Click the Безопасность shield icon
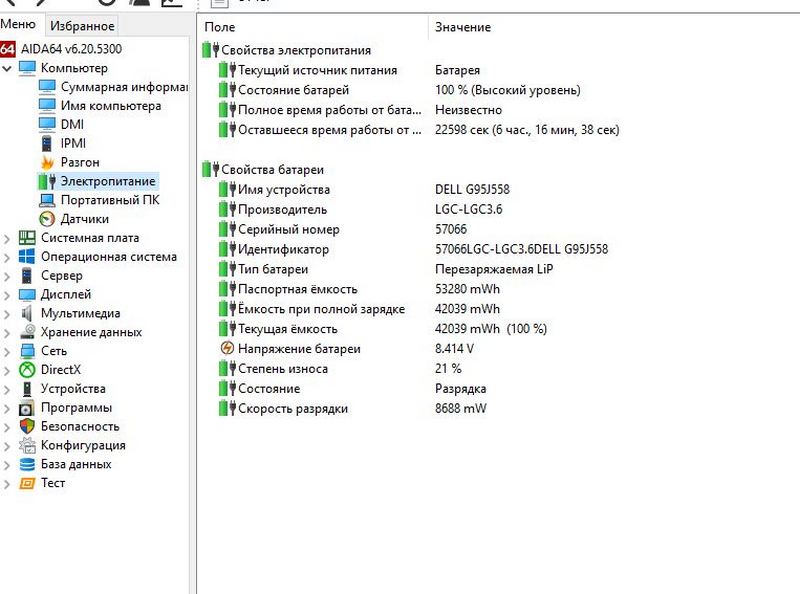The image size is (800, 594). pyautogui.click(x=27, y=426)
